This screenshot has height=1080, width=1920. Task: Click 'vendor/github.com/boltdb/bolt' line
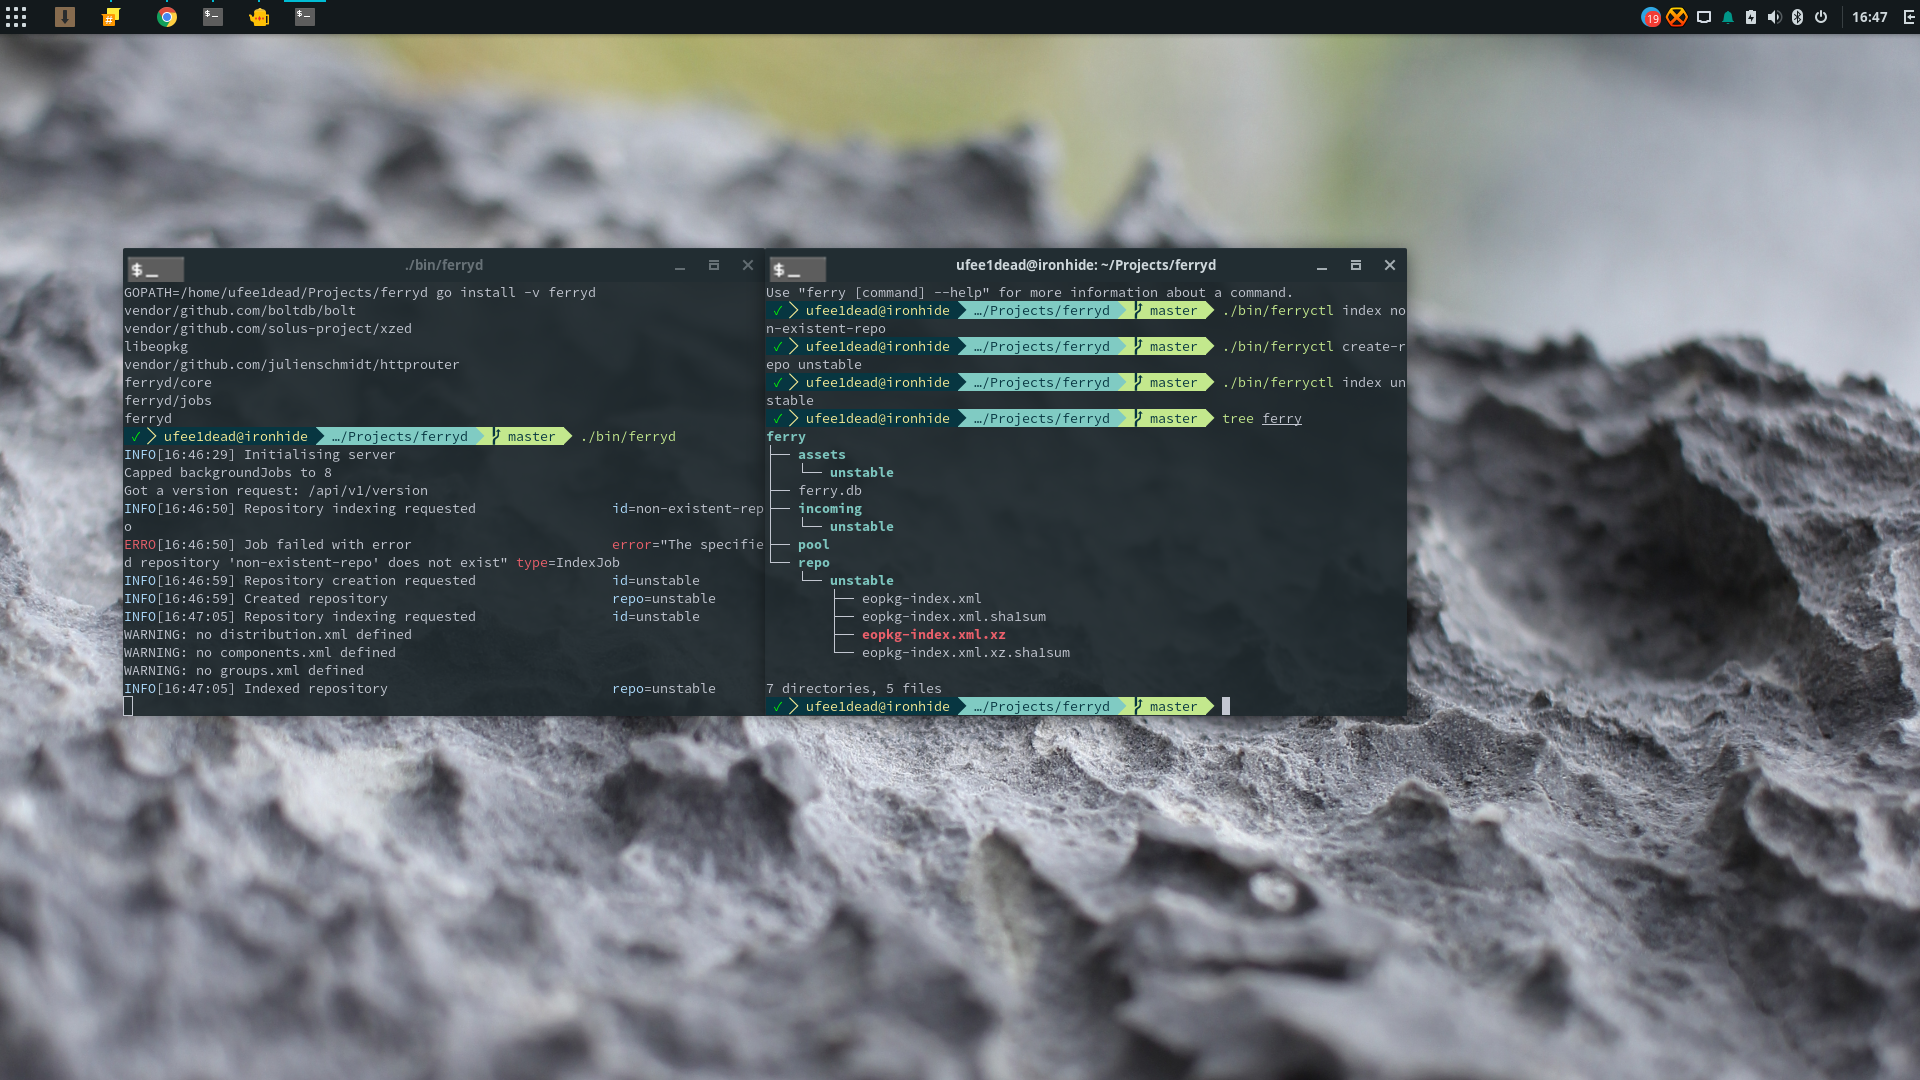pos(240,311)
